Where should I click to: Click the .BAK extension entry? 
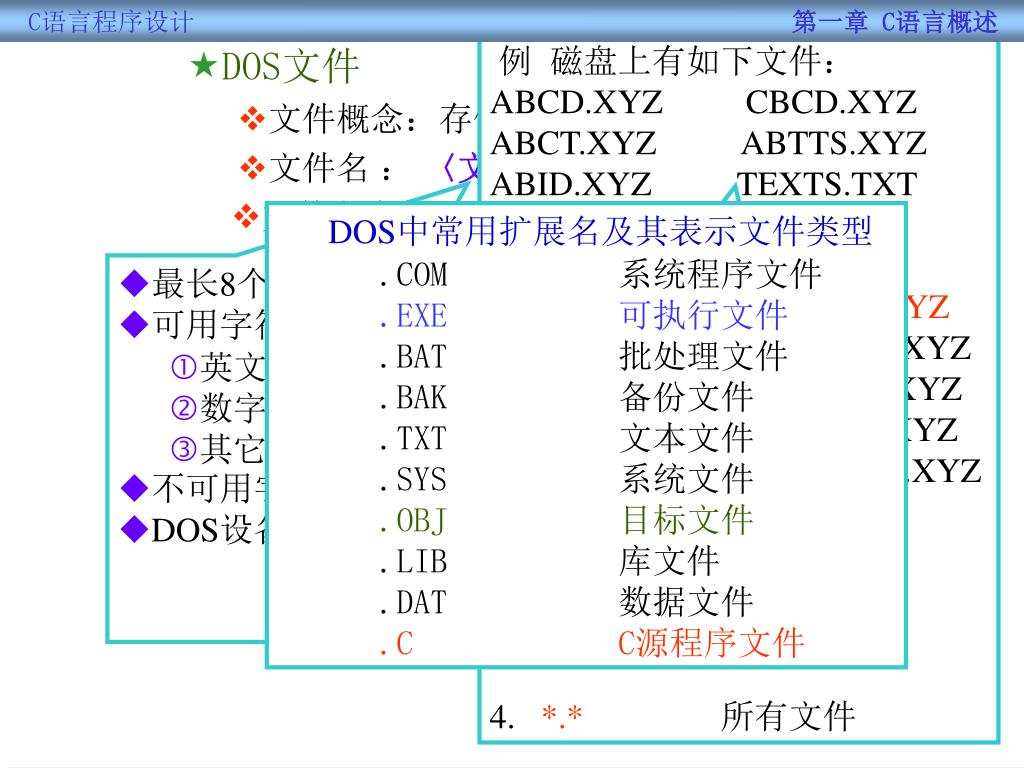click(413, 398)
